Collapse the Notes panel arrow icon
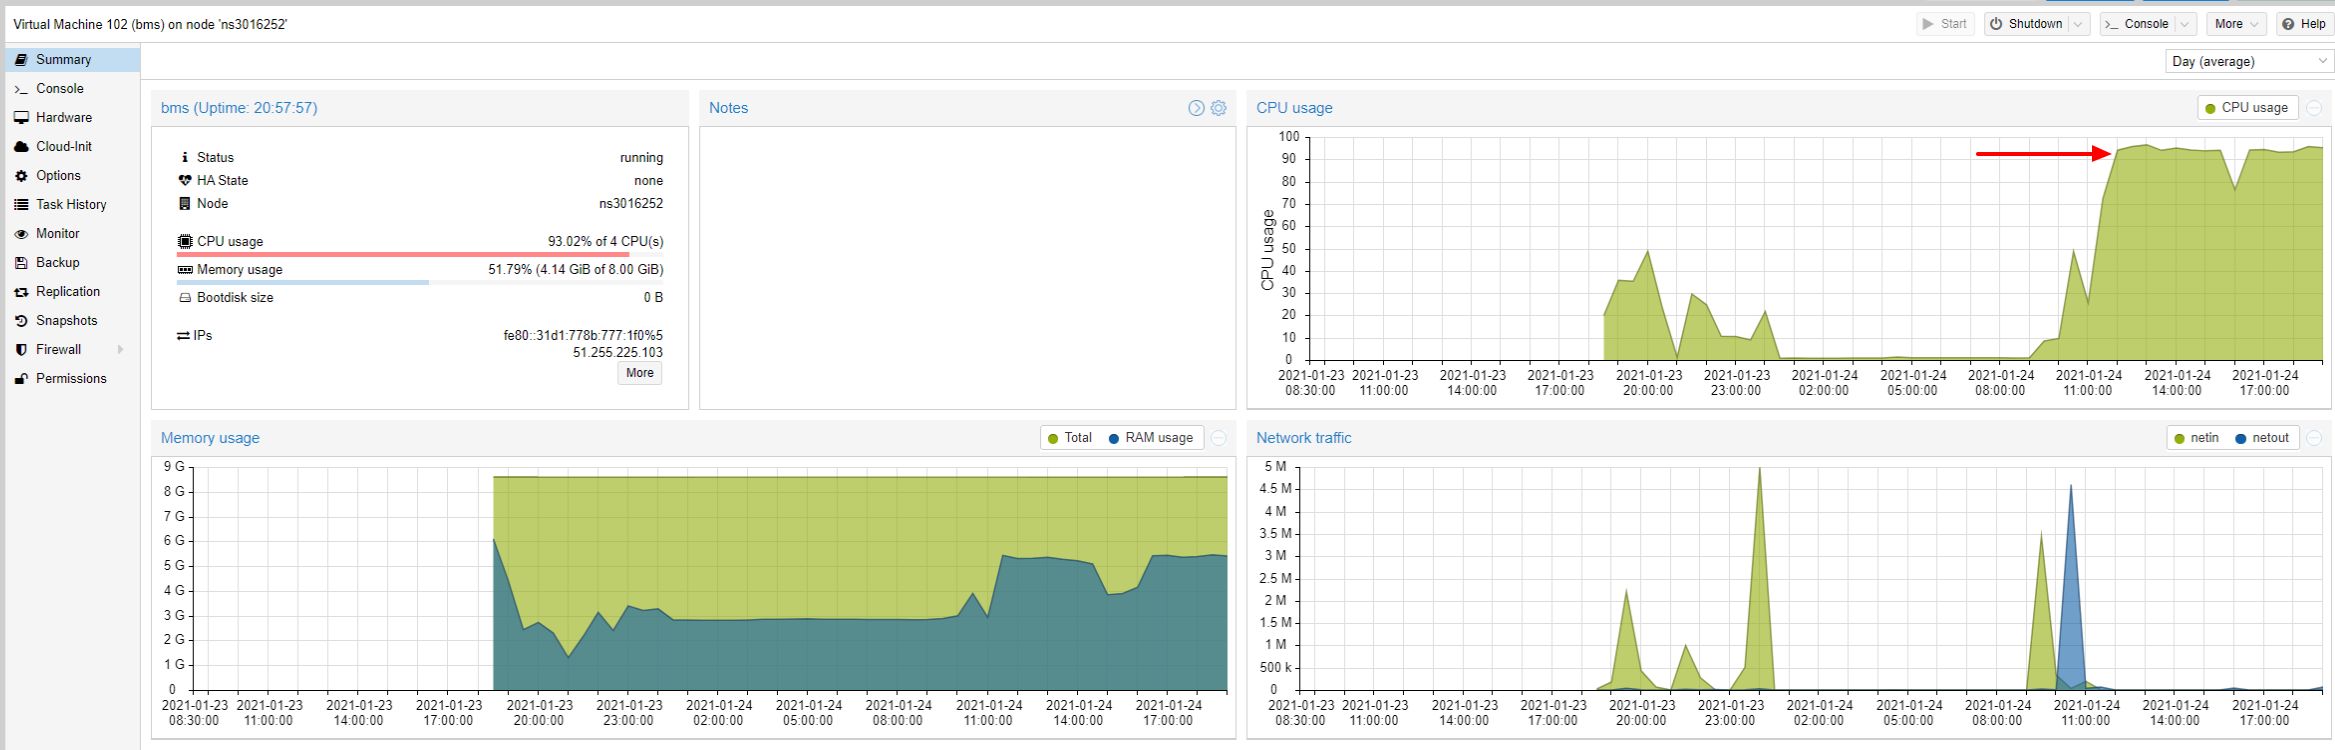 coord(1196,108)
